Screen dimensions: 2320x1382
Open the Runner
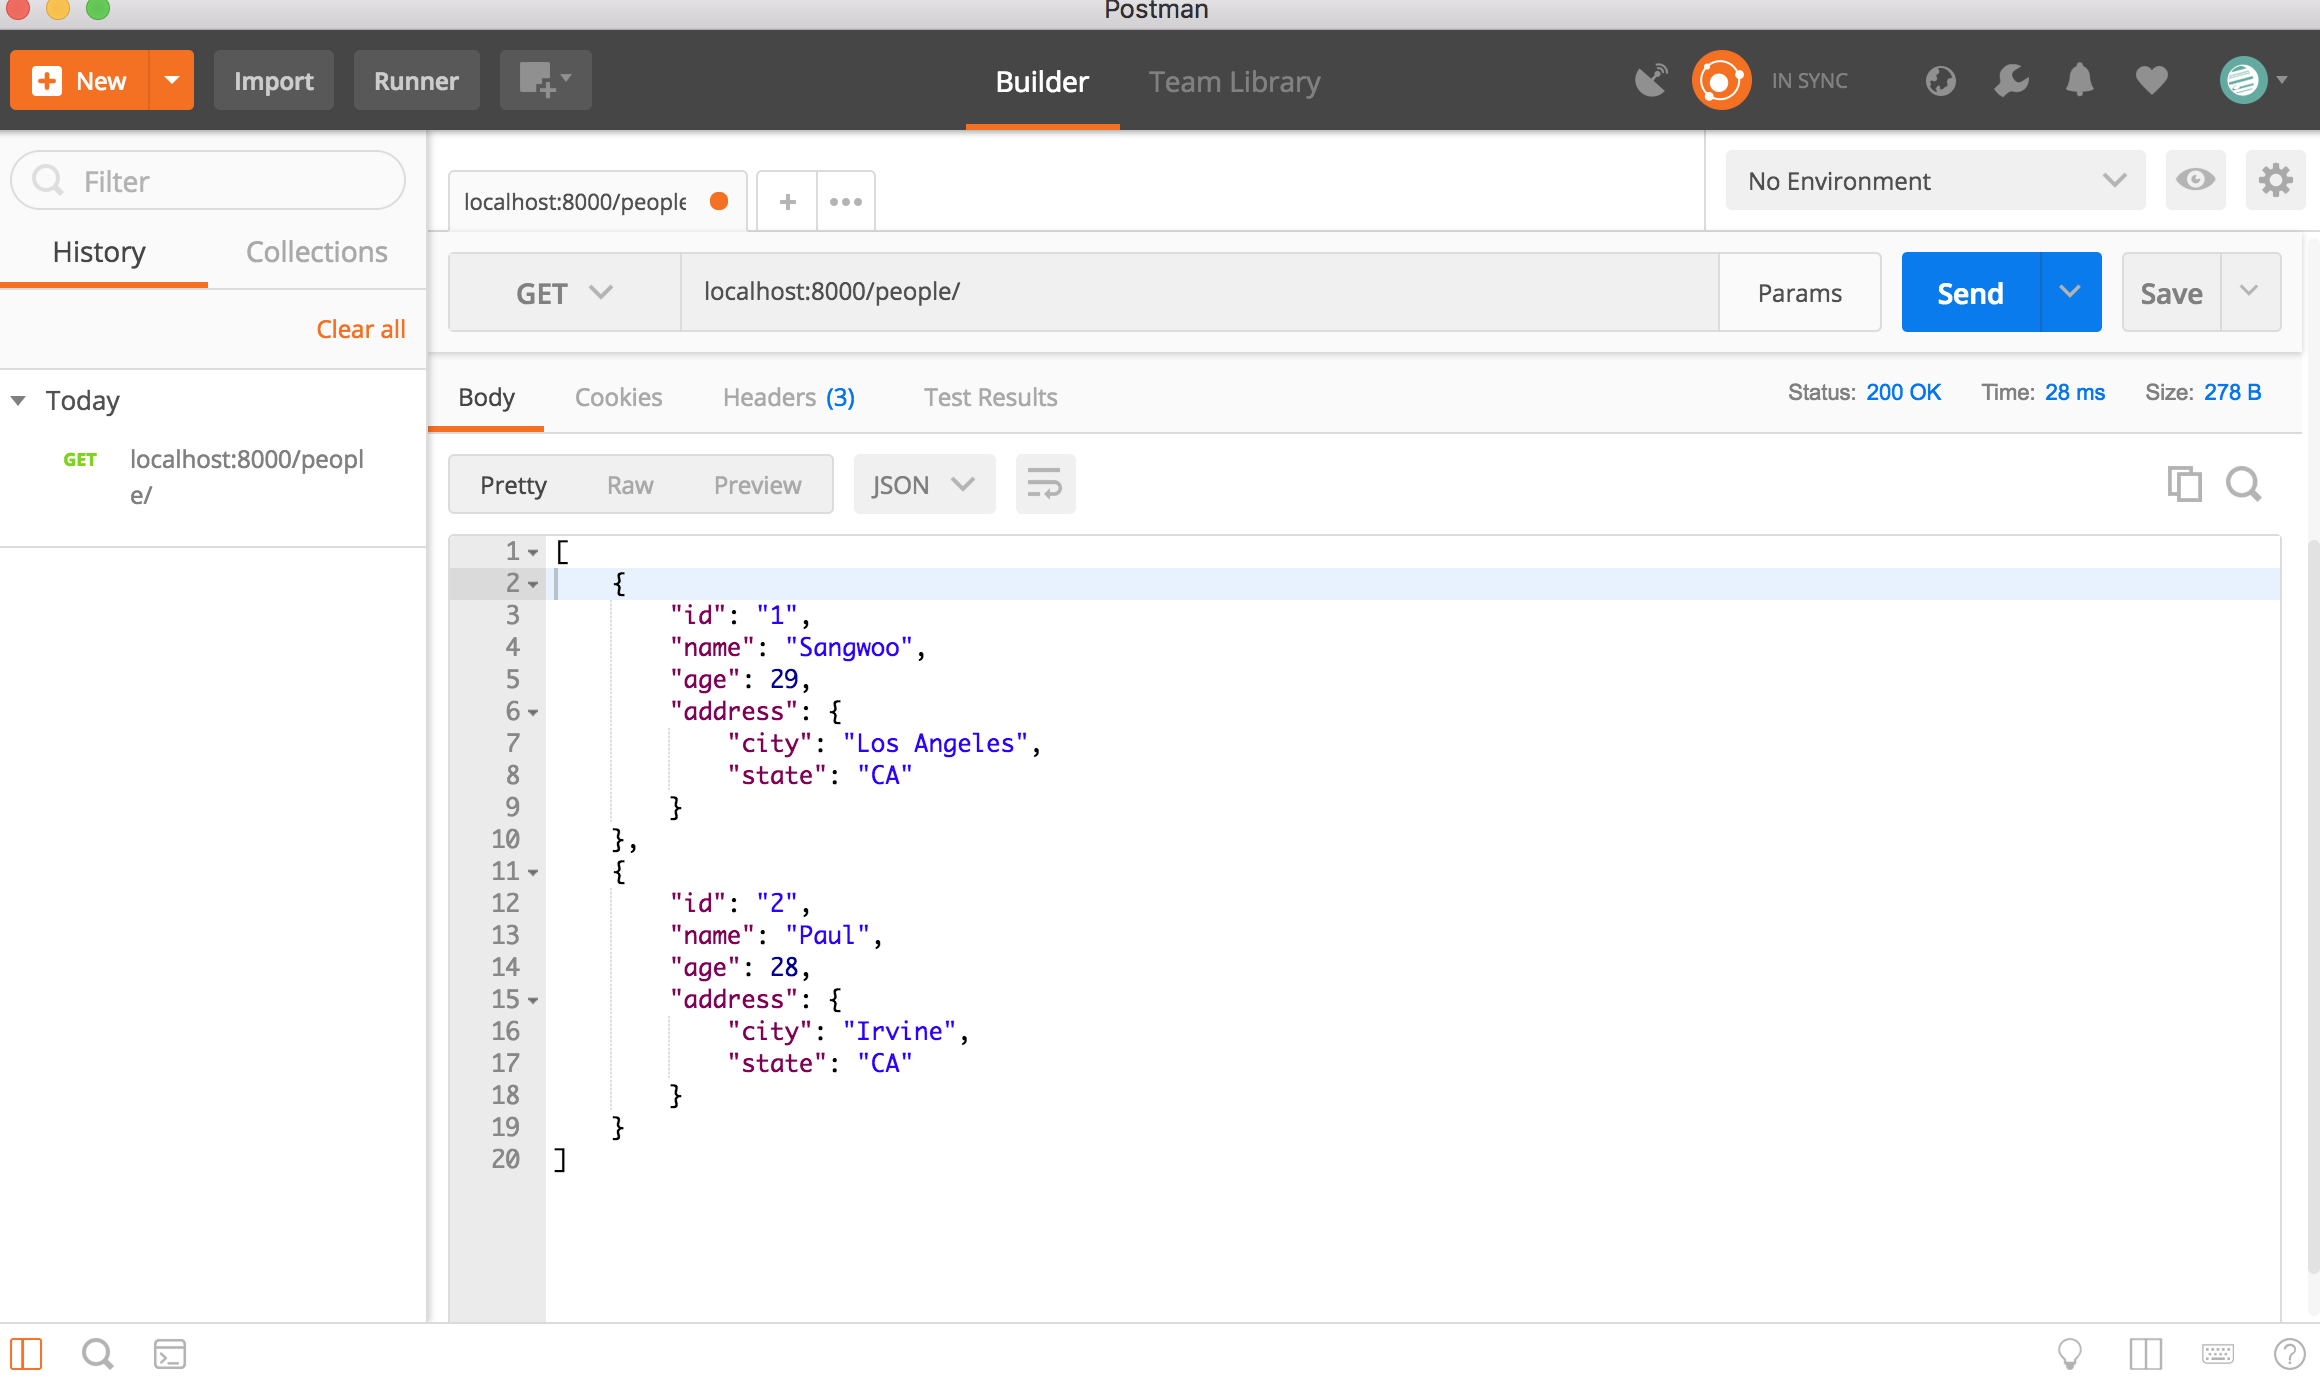click(416, 80)
